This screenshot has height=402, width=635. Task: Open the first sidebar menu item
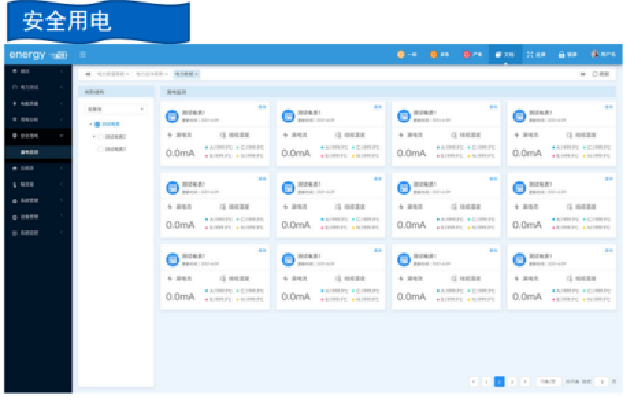coord(38,71)
